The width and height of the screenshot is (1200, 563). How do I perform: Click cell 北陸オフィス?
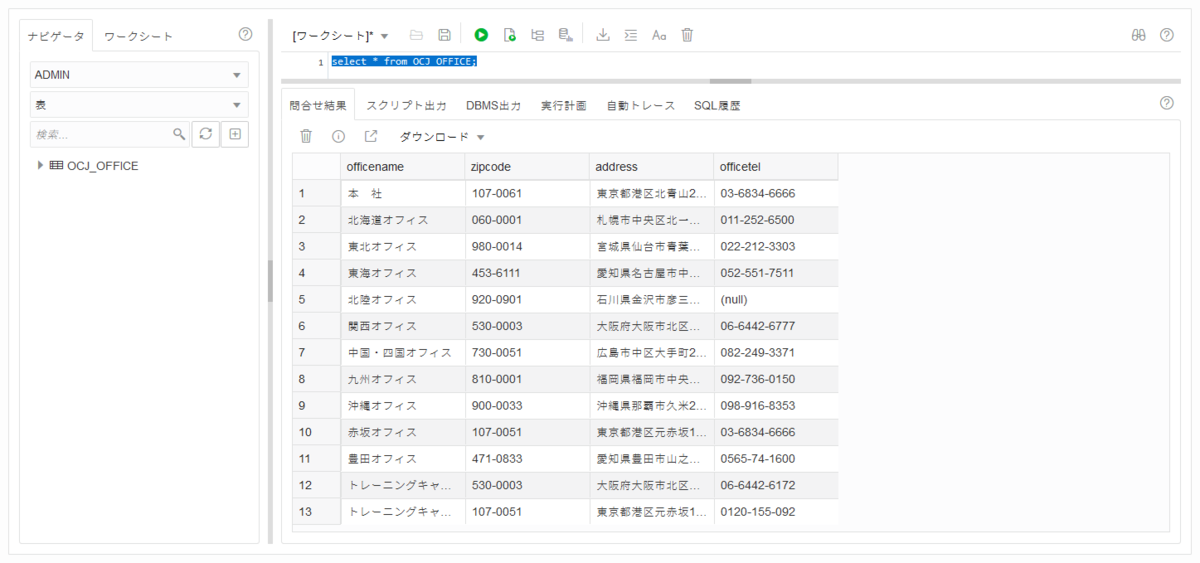(403, 299)
